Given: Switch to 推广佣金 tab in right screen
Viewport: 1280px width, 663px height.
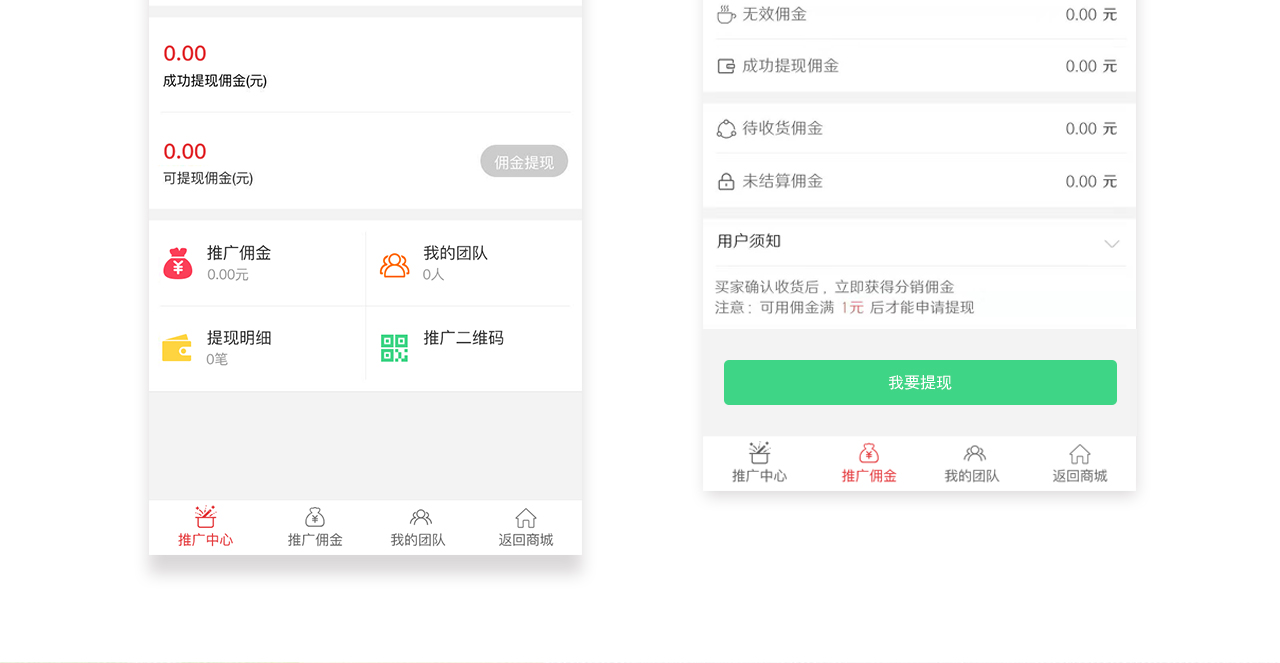Looking at the screenshot, I should (869, 464).
